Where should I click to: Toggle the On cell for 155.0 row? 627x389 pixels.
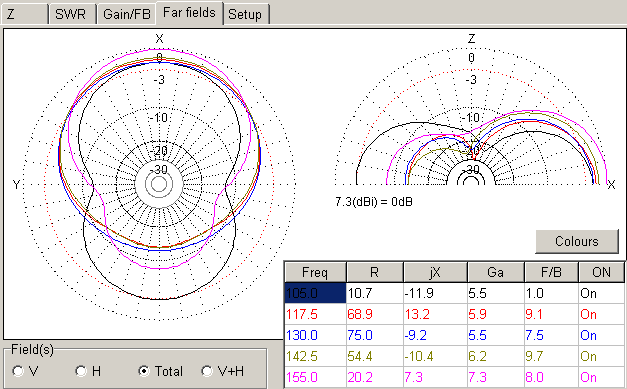(x=601, y=377)
